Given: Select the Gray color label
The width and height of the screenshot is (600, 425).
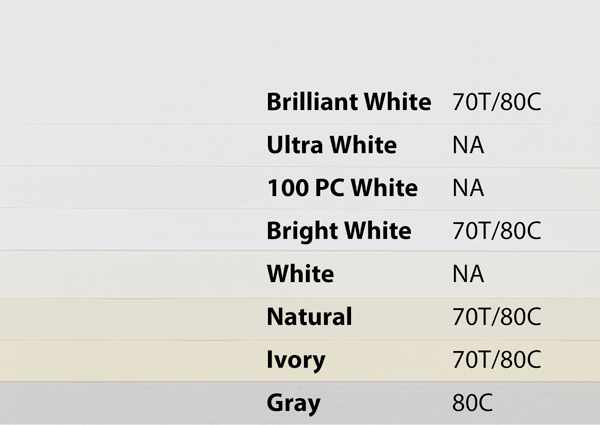Looking at the screenshot, I should click(x=293, y=404).
